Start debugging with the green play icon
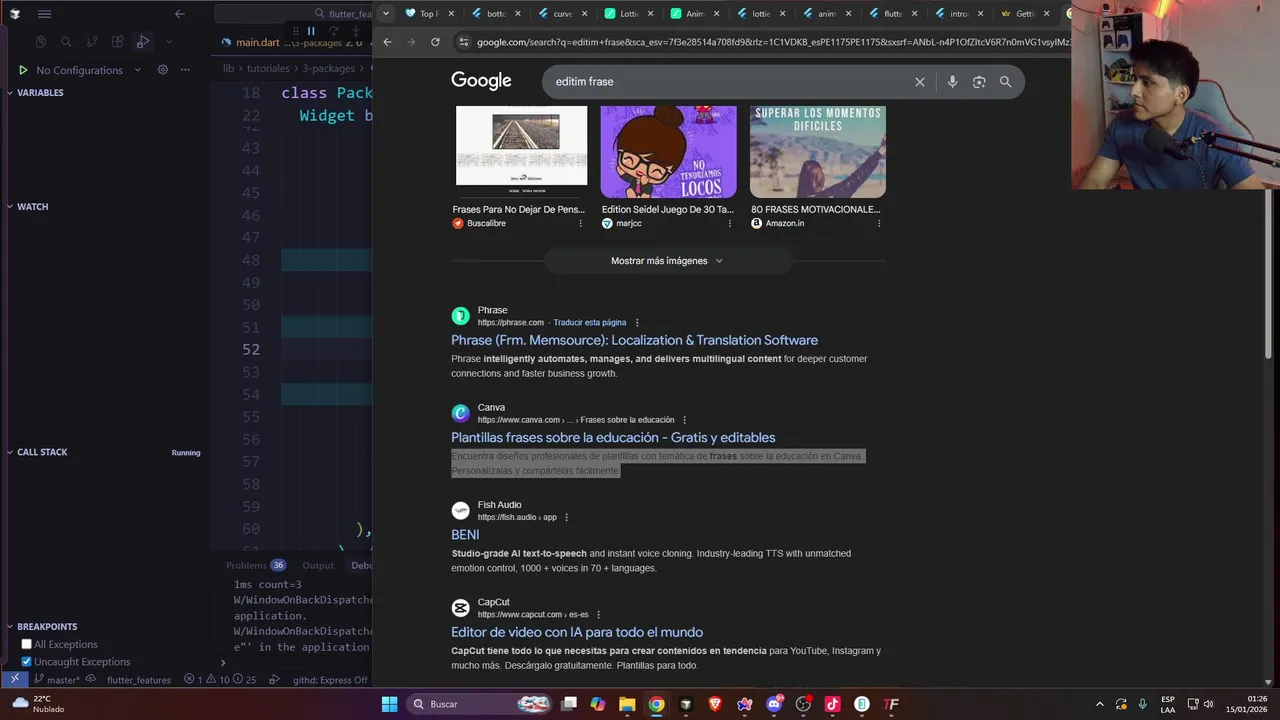 23,70
